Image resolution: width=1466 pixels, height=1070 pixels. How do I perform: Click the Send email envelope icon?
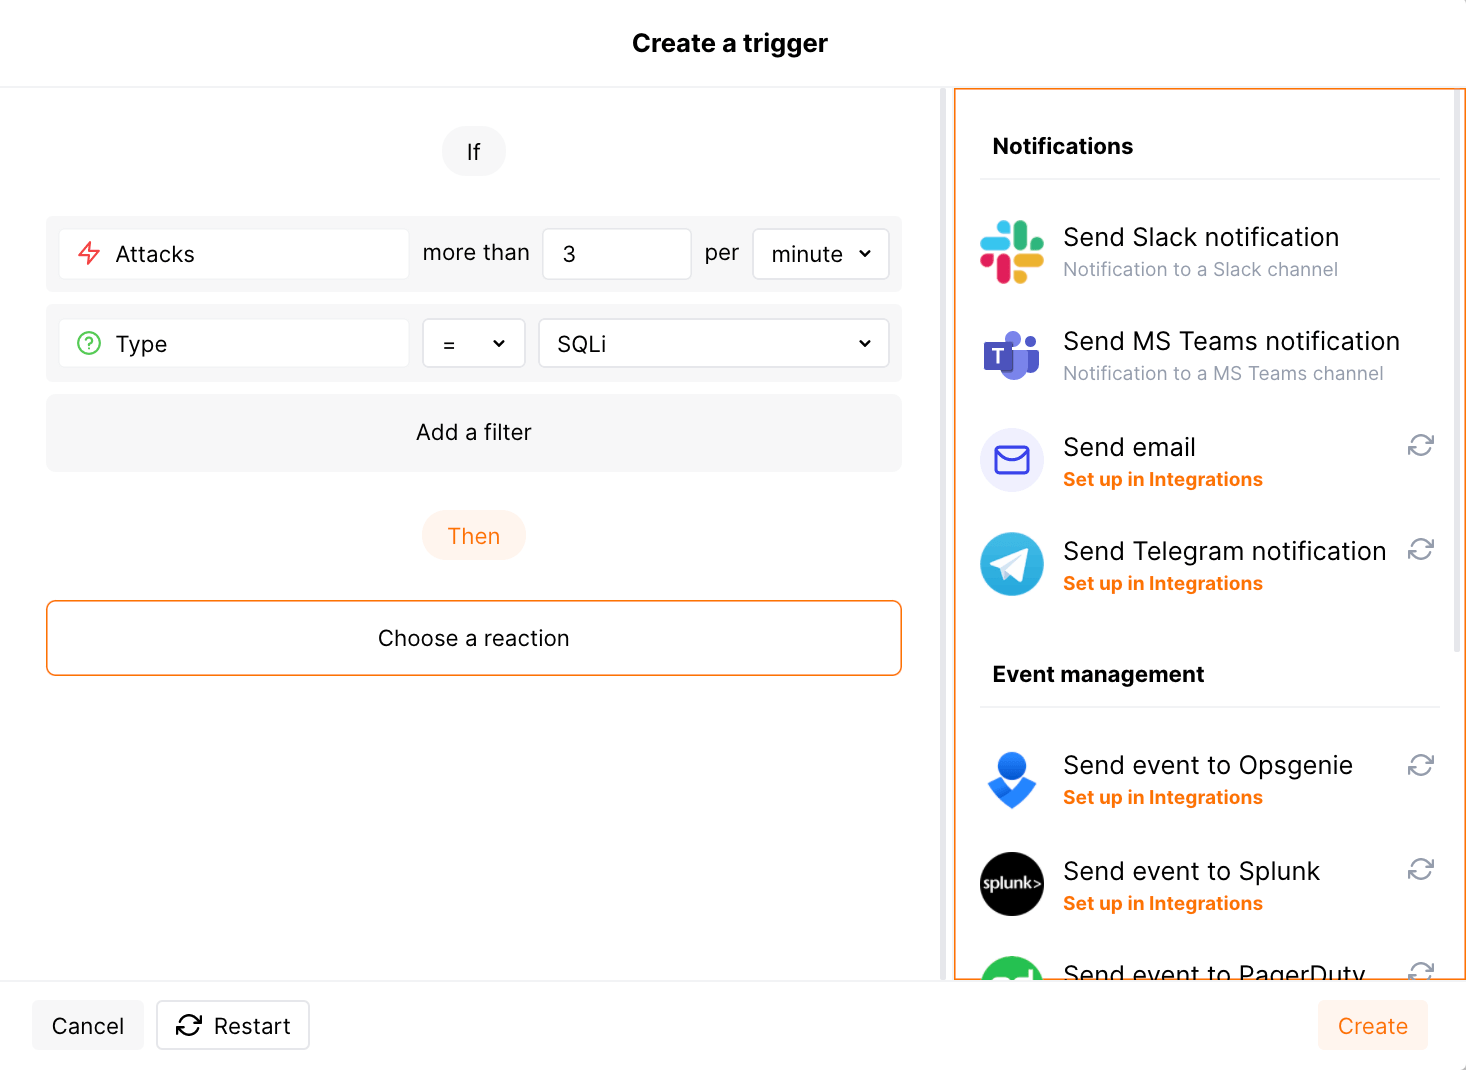pyautogui.click(x=1011, y=460)
